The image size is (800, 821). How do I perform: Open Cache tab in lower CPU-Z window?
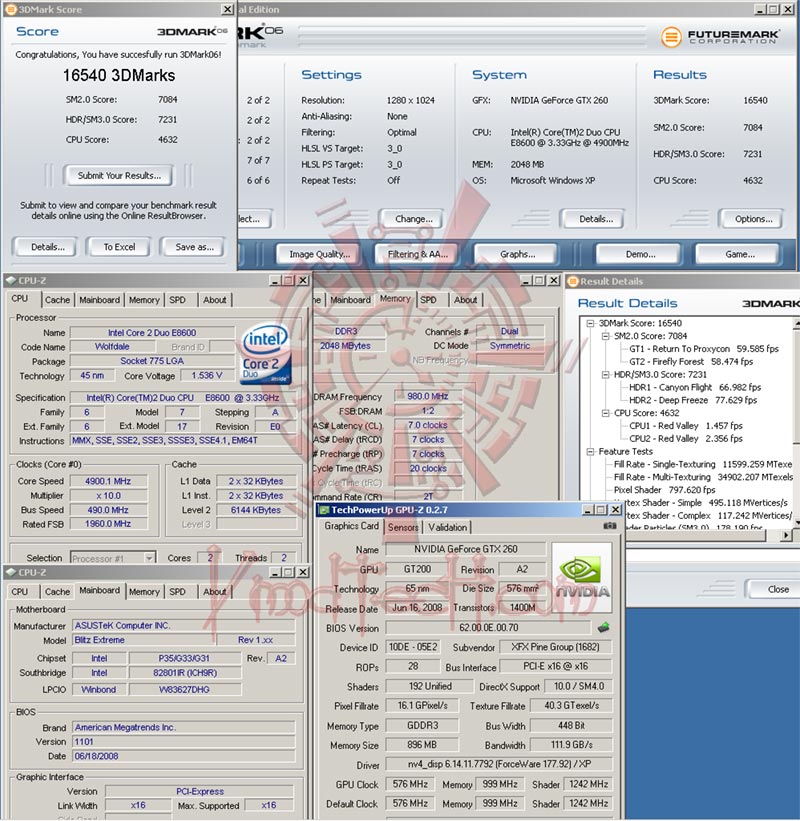click(57, 592)
